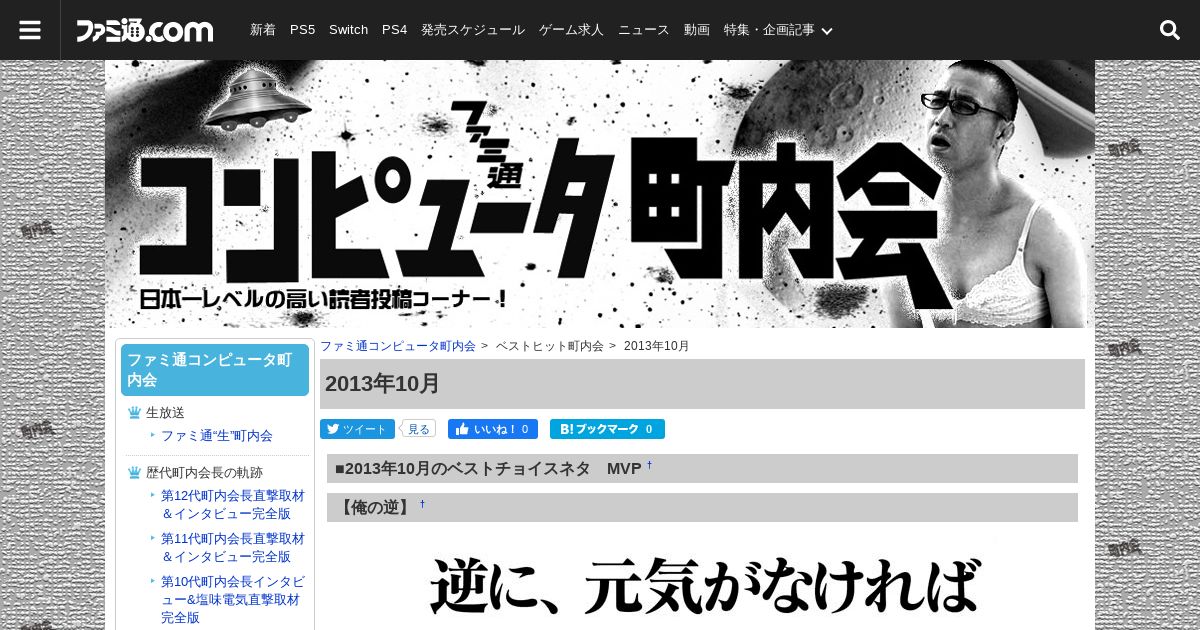
Task: Open the search magnifier icon
Action: [x=1170, y=30]
